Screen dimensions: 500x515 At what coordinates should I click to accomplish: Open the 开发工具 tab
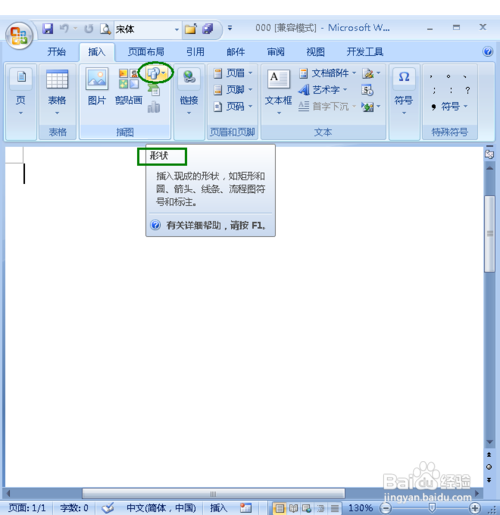[x=365, y=52]
